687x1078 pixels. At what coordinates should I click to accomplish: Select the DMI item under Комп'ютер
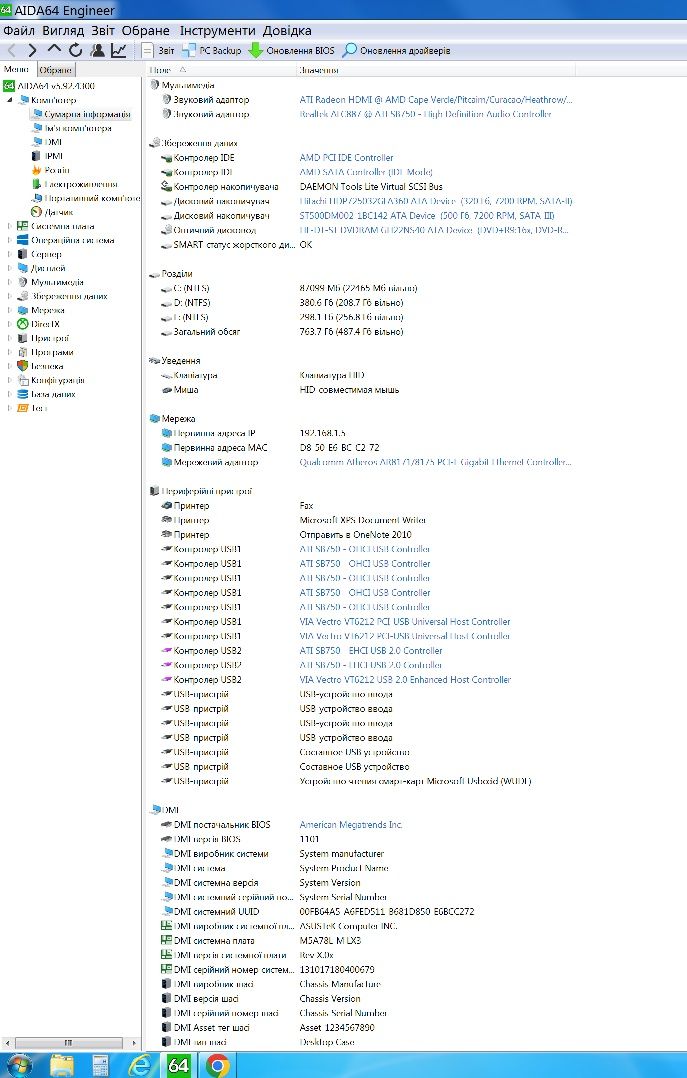[47, 142]
